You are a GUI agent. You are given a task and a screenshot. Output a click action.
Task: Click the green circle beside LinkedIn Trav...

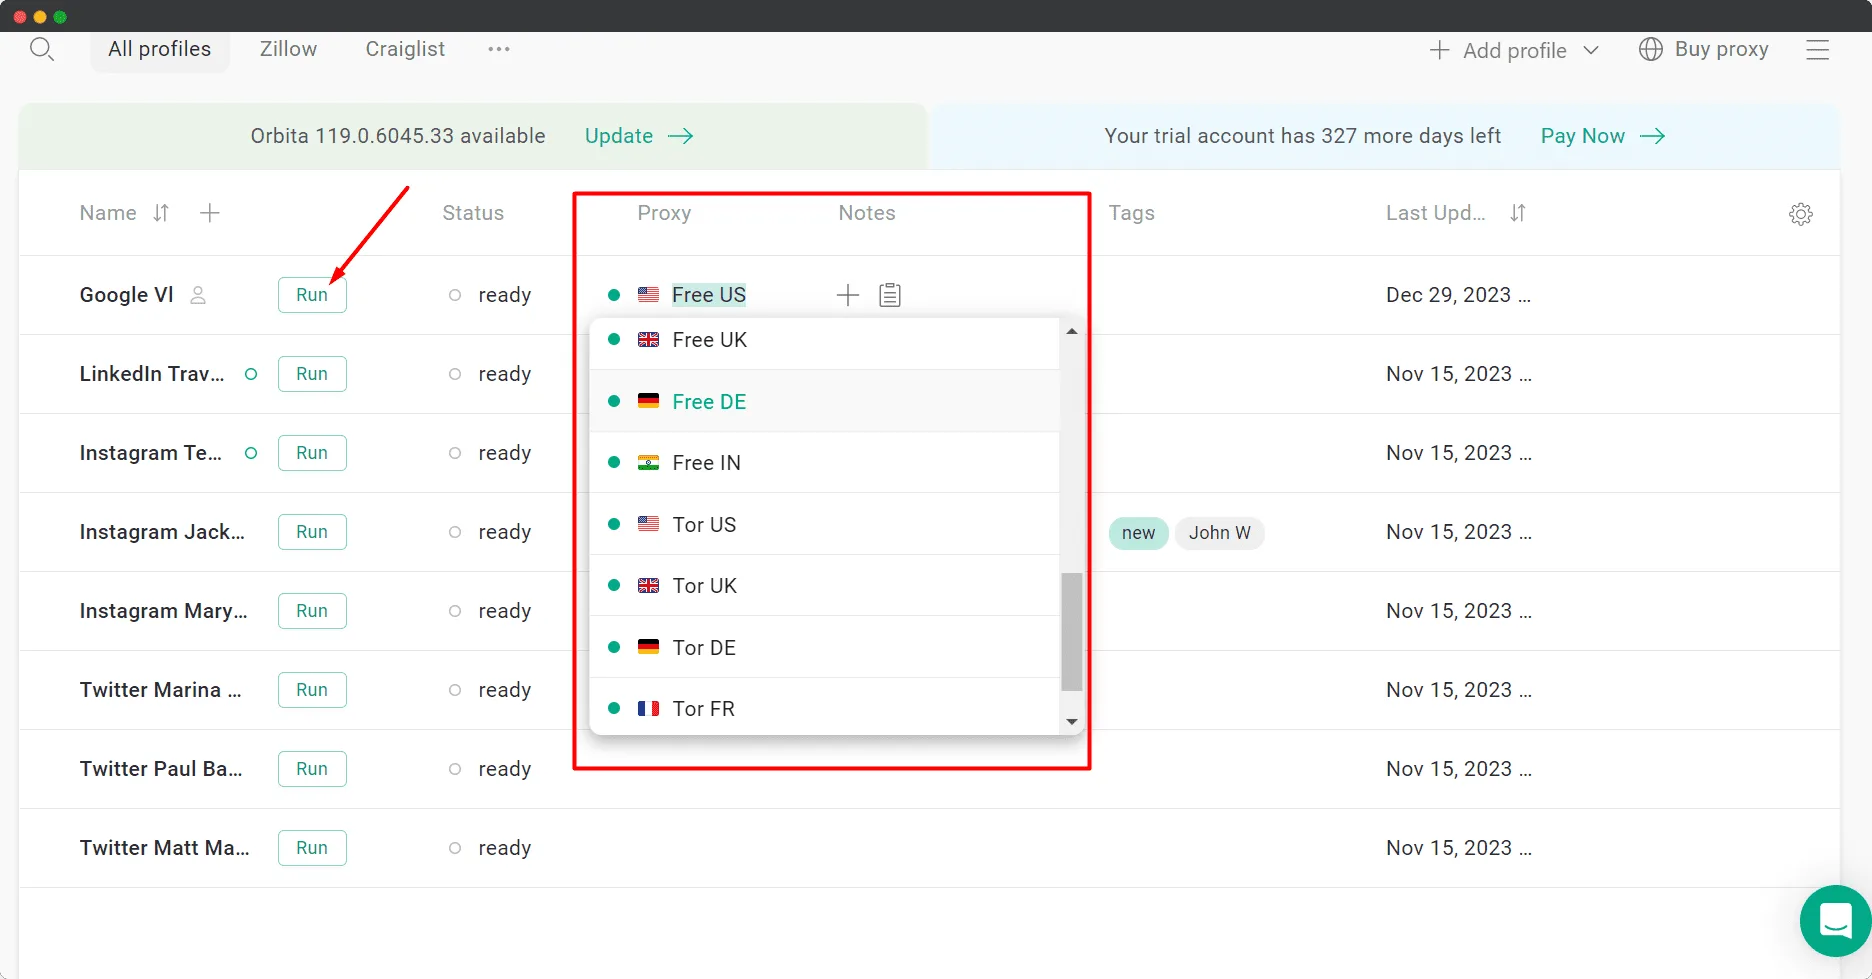coord(251,374)
